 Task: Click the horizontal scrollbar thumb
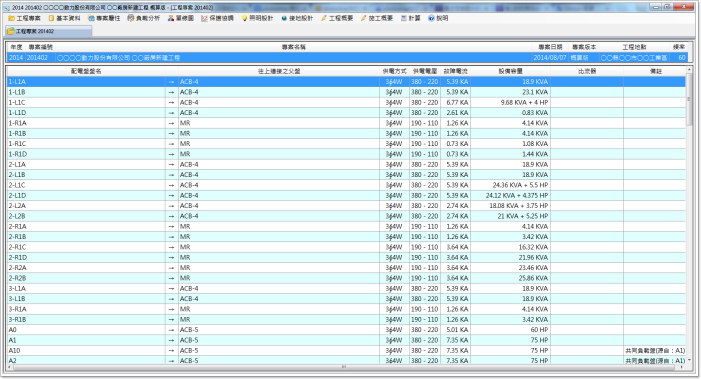click(344, 367)
